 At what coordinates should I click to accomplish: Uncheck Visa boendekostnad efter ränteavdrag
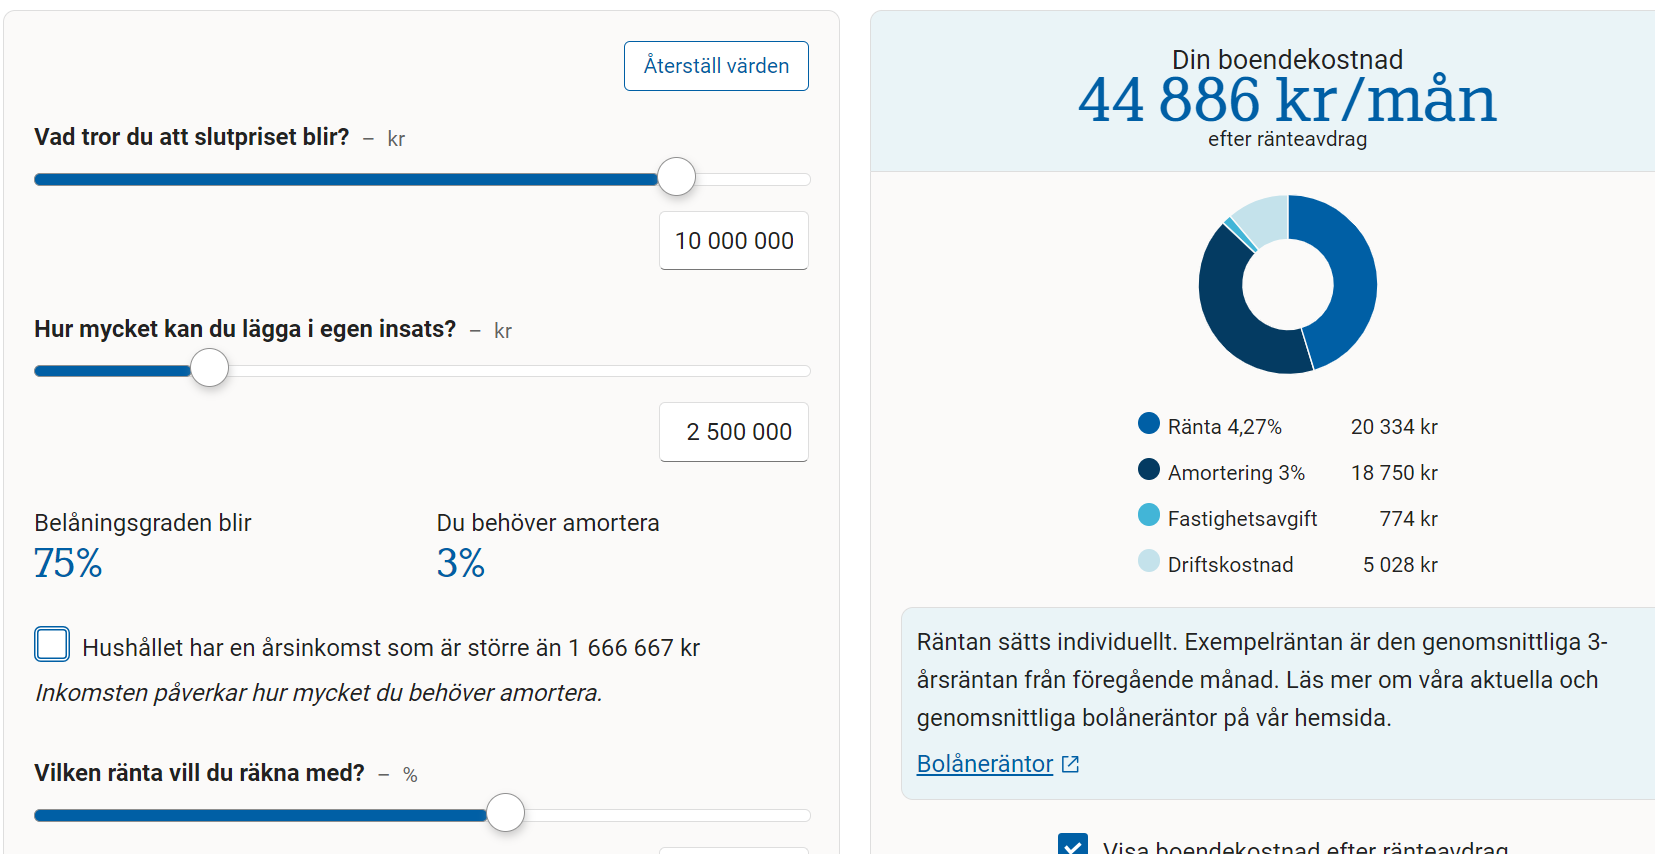[x=1073, y=845]
